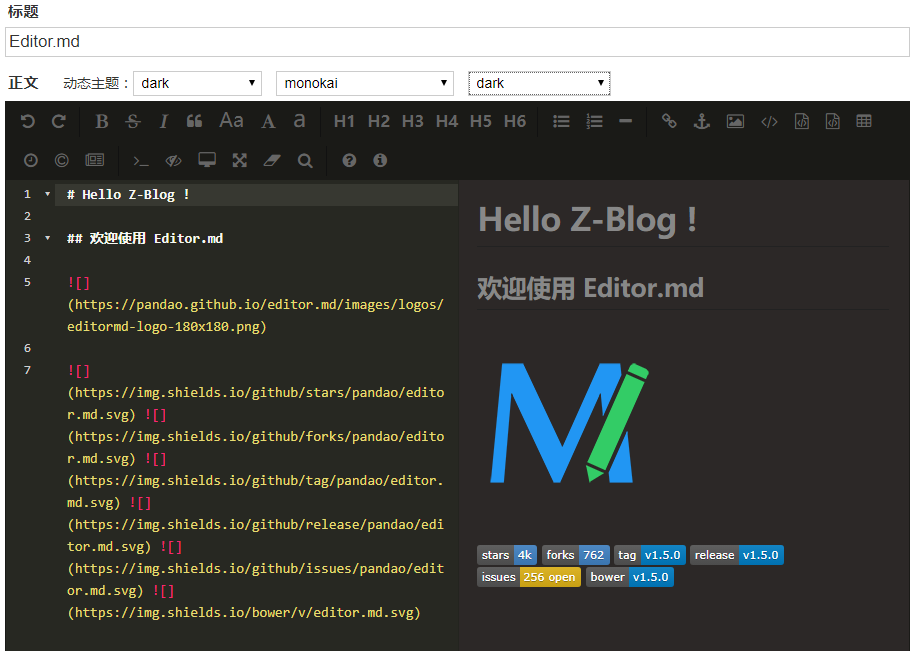Toggle live preview with the eye-slash icon
The width and height of the screenshot is (923, 651).
pyautogui.click(x=174, y=160)
